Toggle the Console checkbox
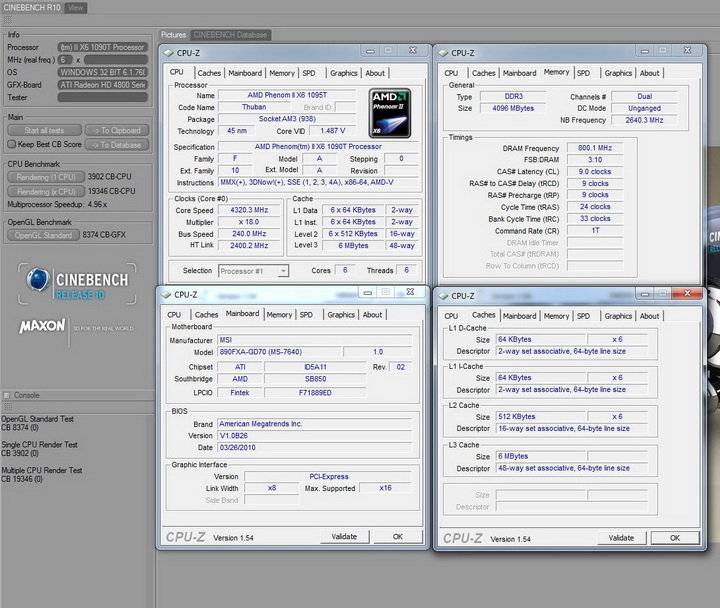The image size is (720, 608). click(8, 395)
